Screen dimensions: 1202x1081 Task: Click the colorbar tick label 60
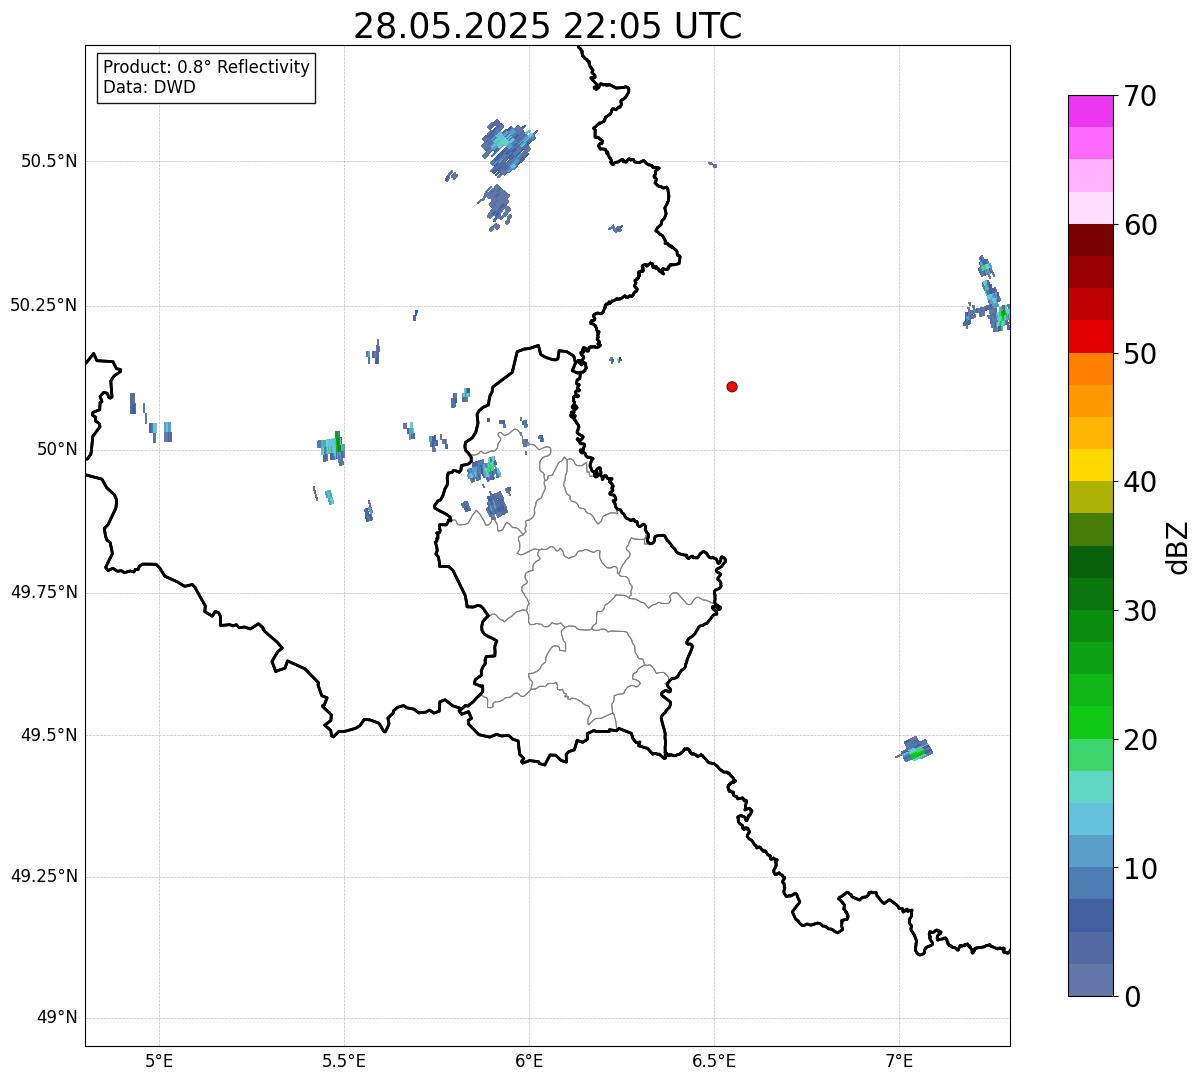(1140, 225)
